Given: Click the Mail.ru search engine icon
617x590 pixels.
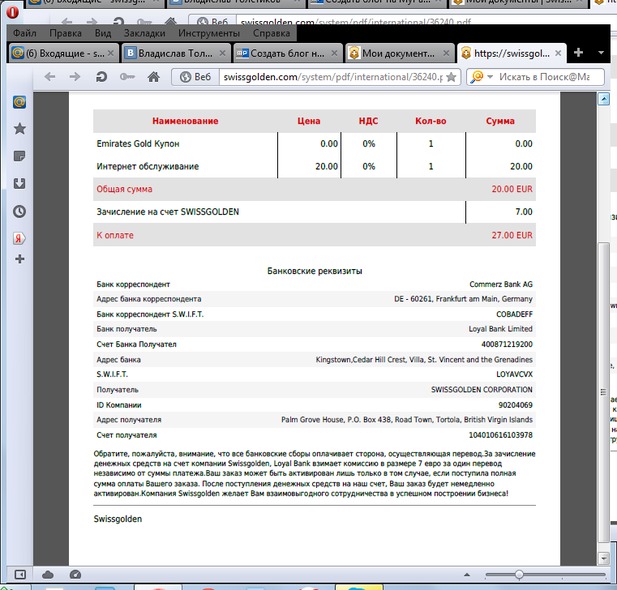Looking at the screenshot, I should click(x=477, y=76).
